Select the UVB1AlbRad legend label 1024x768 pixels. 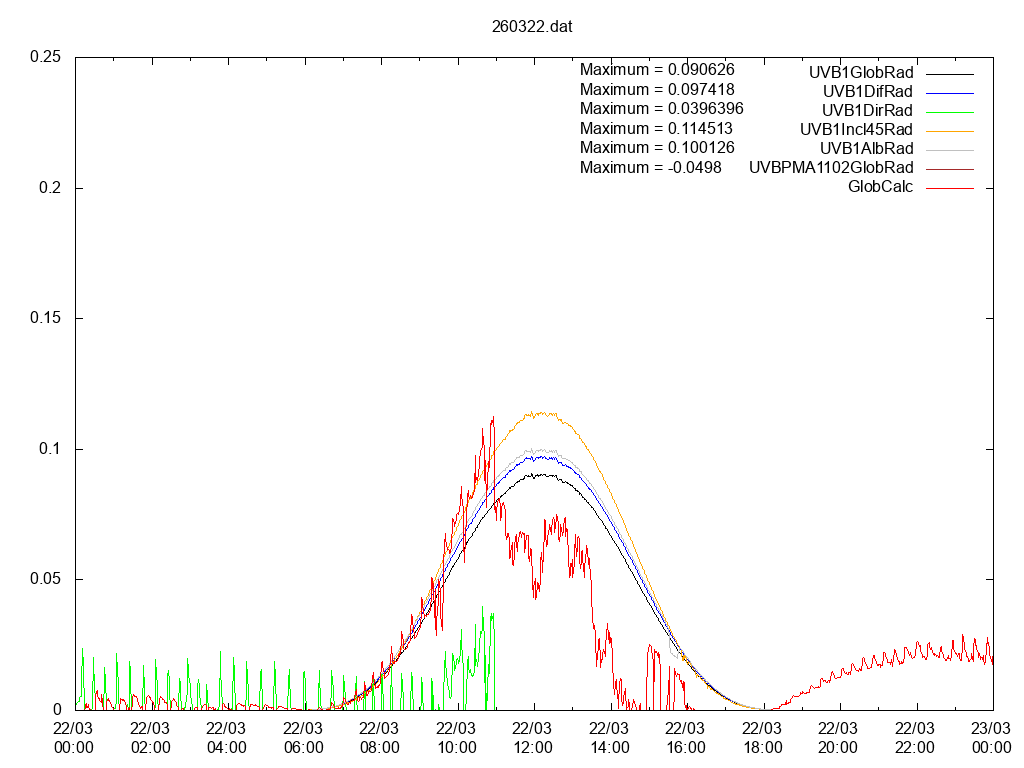(x=866, y=148)
